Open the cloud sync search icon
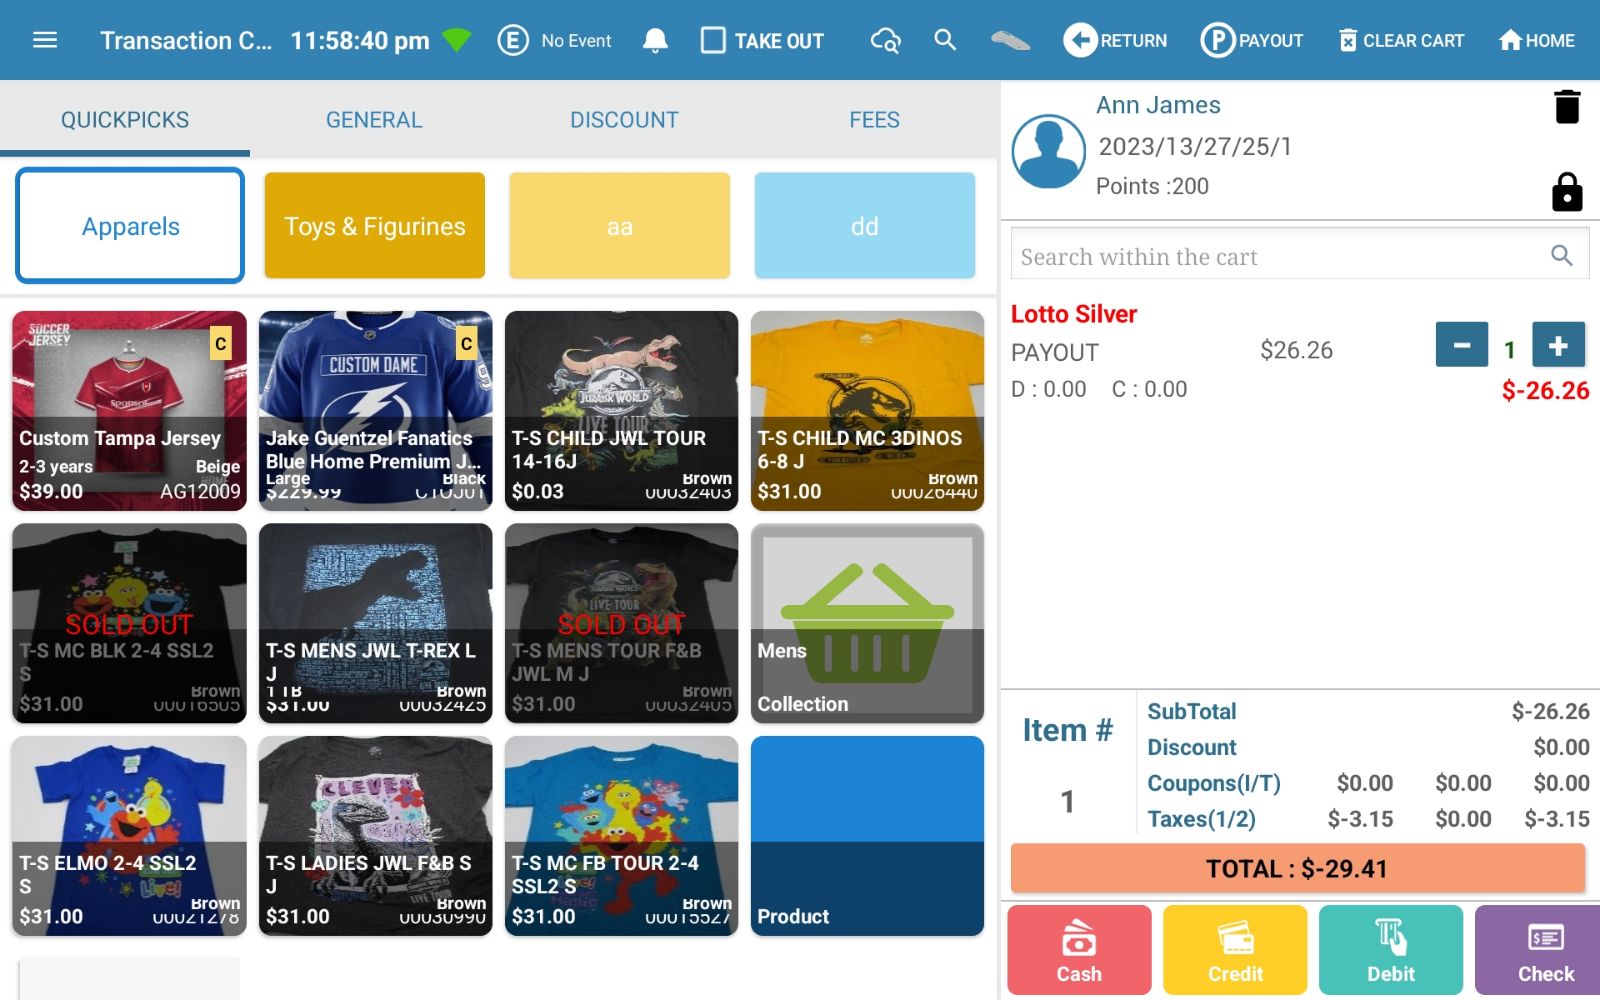The width and height of the screenshot is (1600, 1000). [x=886, y=40]
